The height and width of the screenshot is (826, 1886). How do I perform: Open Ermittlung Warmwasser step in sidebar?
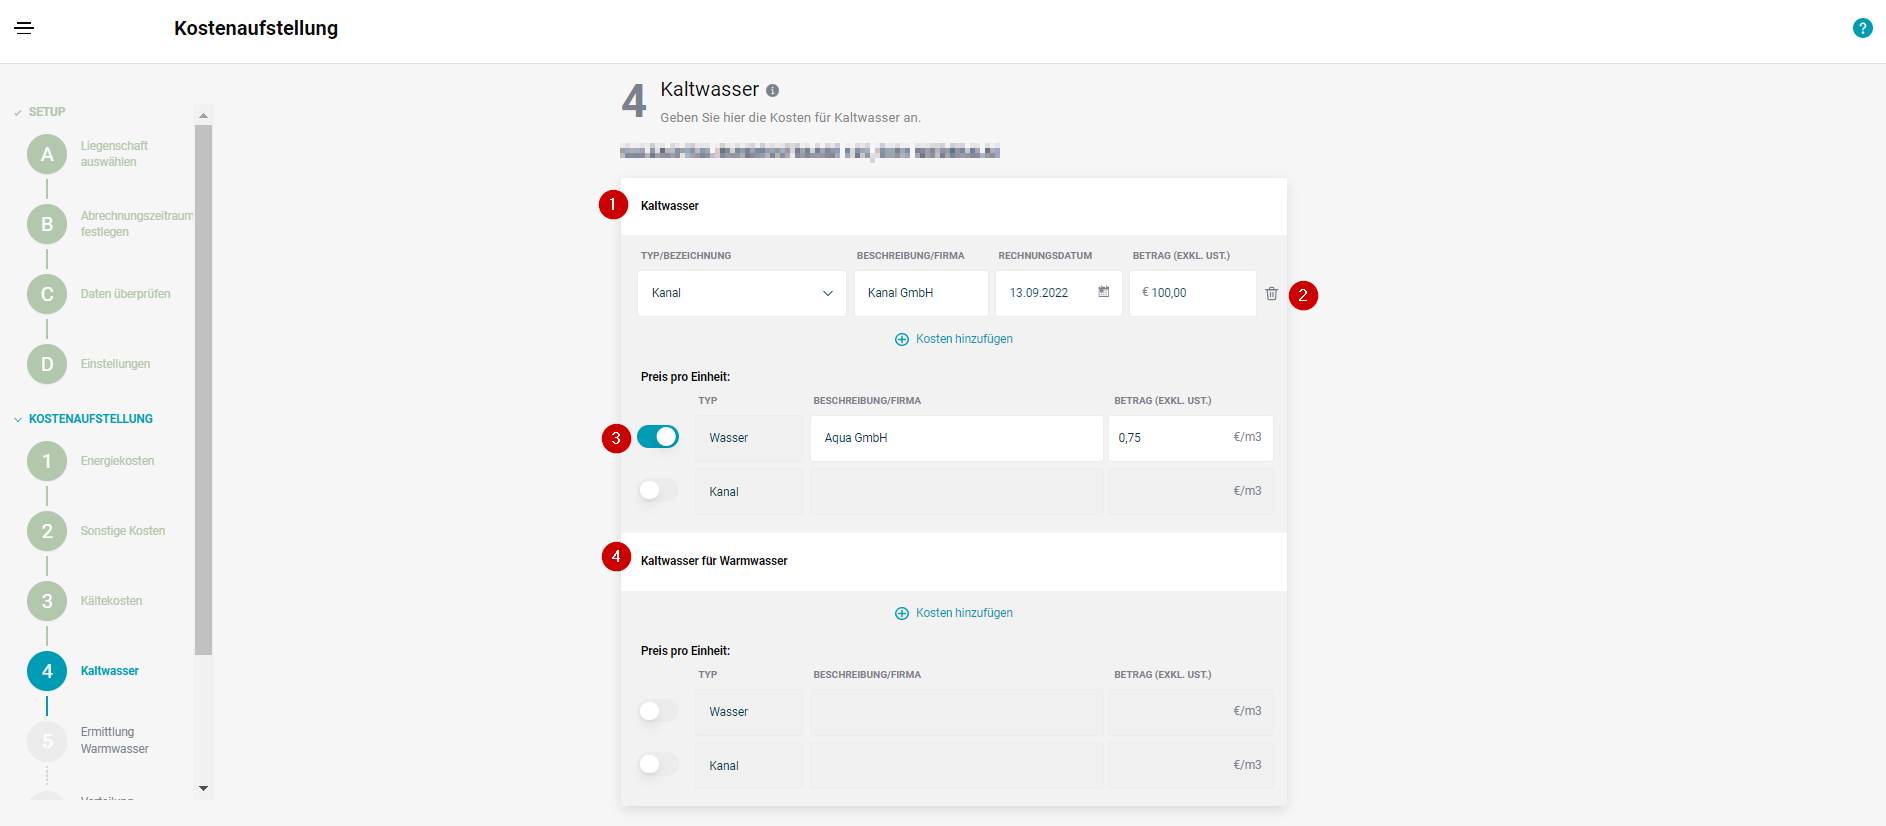coord(114,740)
